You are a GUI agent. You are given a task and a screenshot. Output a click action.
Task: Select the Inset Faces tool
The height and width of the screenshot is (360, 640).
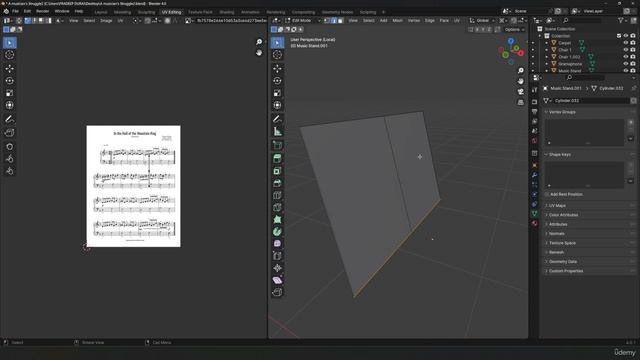click(277, 171)
